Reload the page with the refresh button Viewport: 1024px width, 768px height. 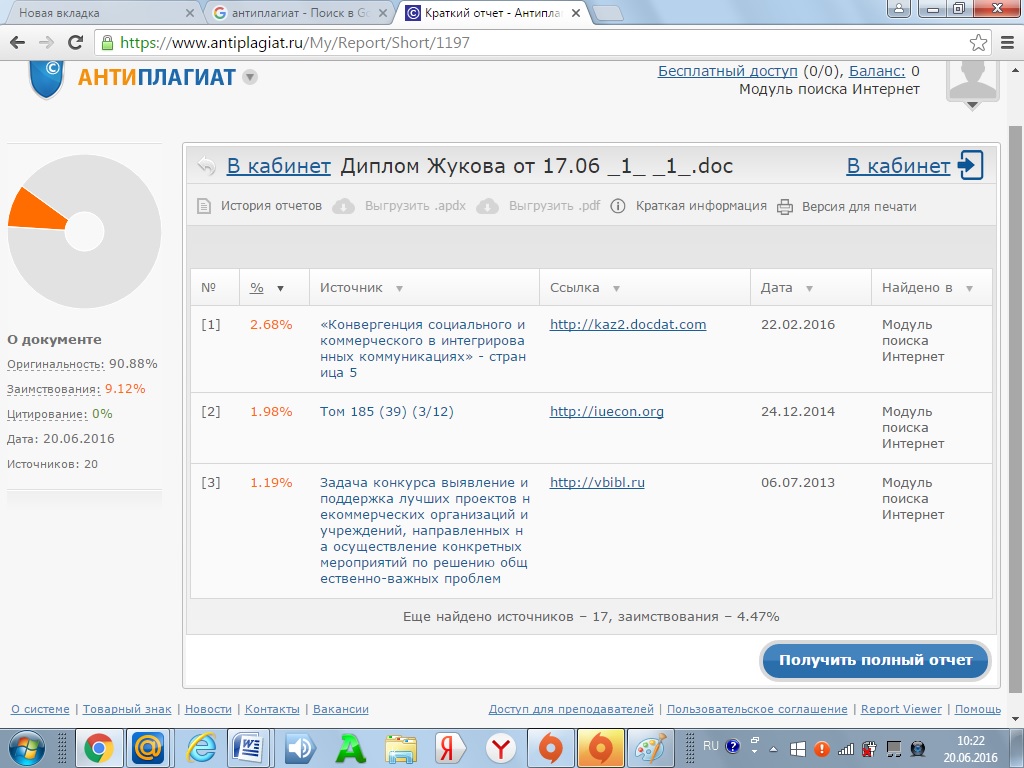(x=75, y=43)
